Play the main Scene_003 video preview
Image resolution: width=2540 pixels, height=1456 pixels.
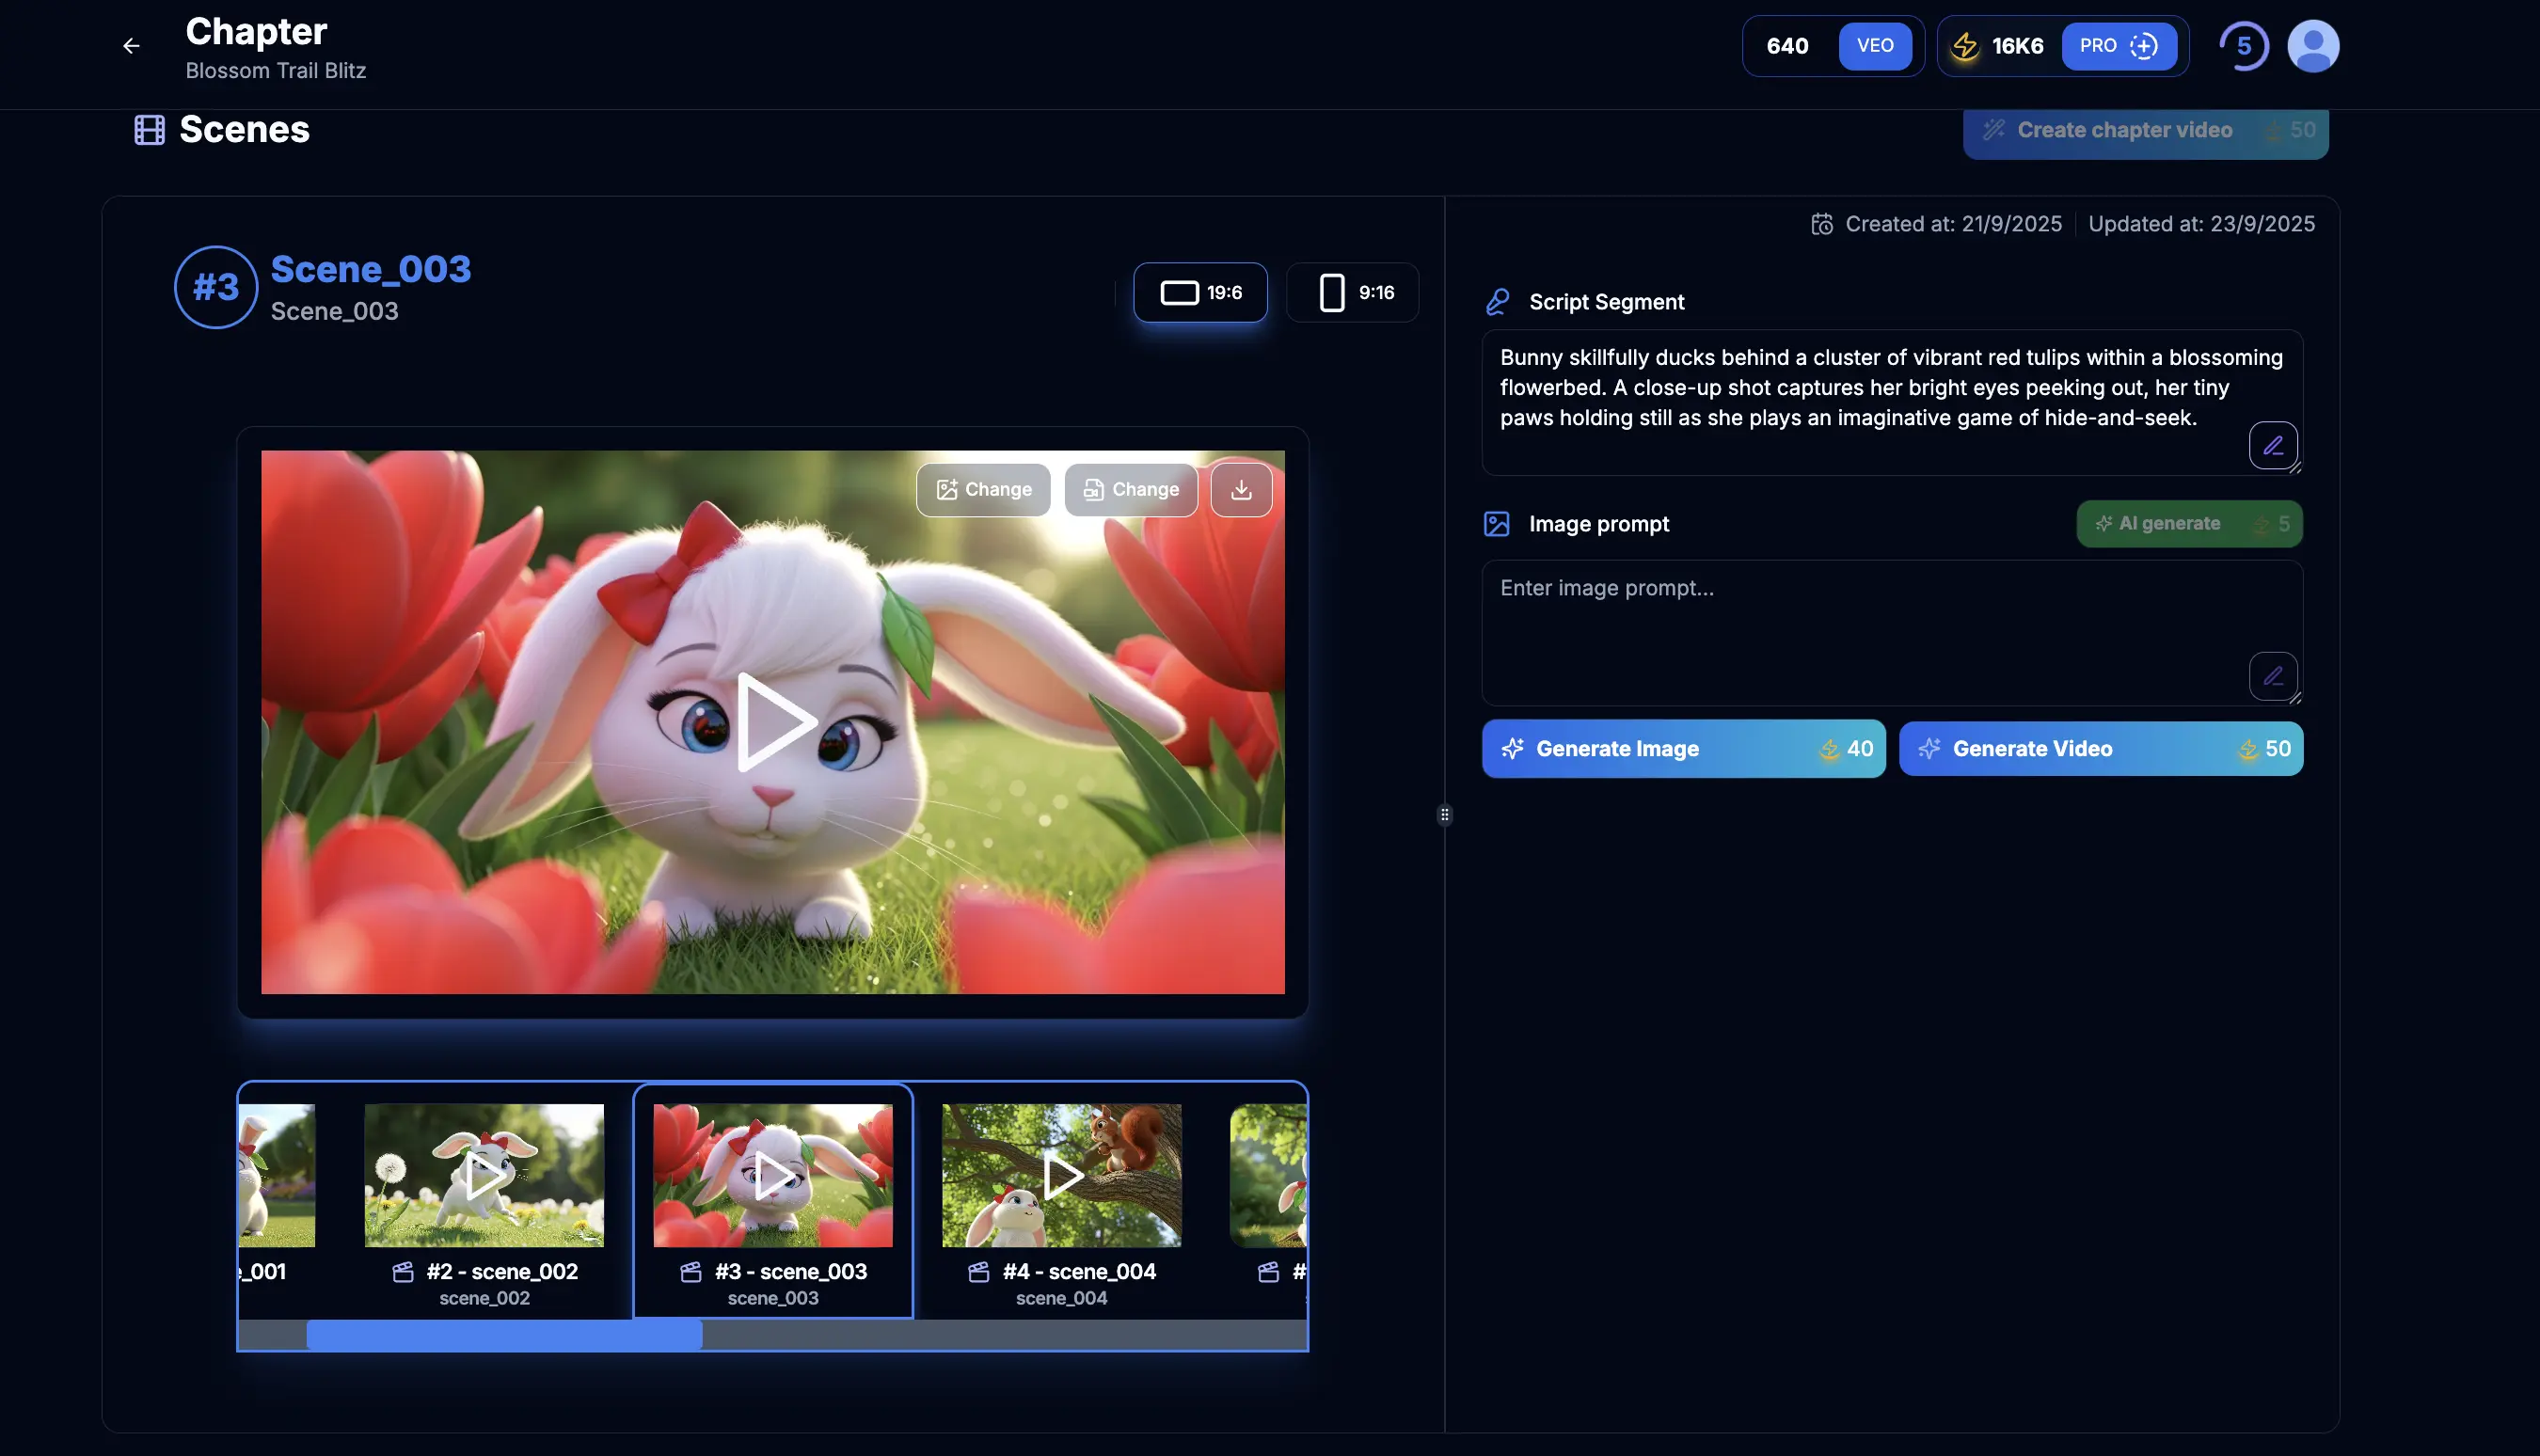[x=772, y=722]
